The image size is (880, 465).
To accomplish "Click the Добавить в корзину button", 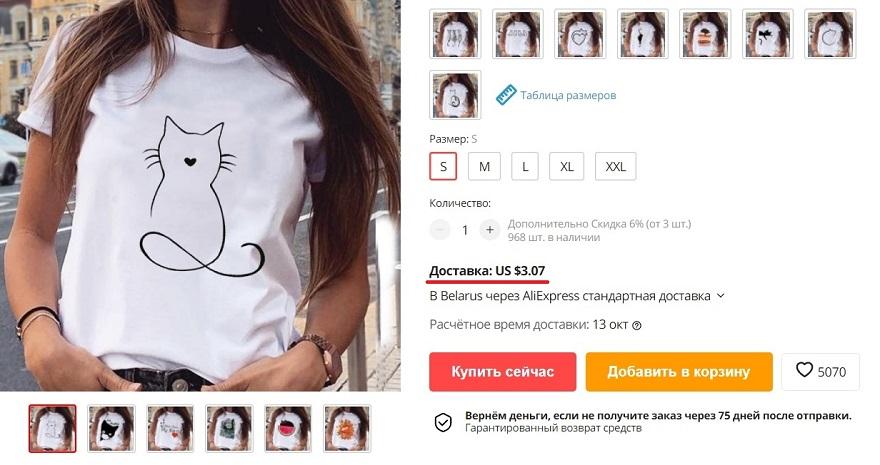I will [x=679, y=371].
